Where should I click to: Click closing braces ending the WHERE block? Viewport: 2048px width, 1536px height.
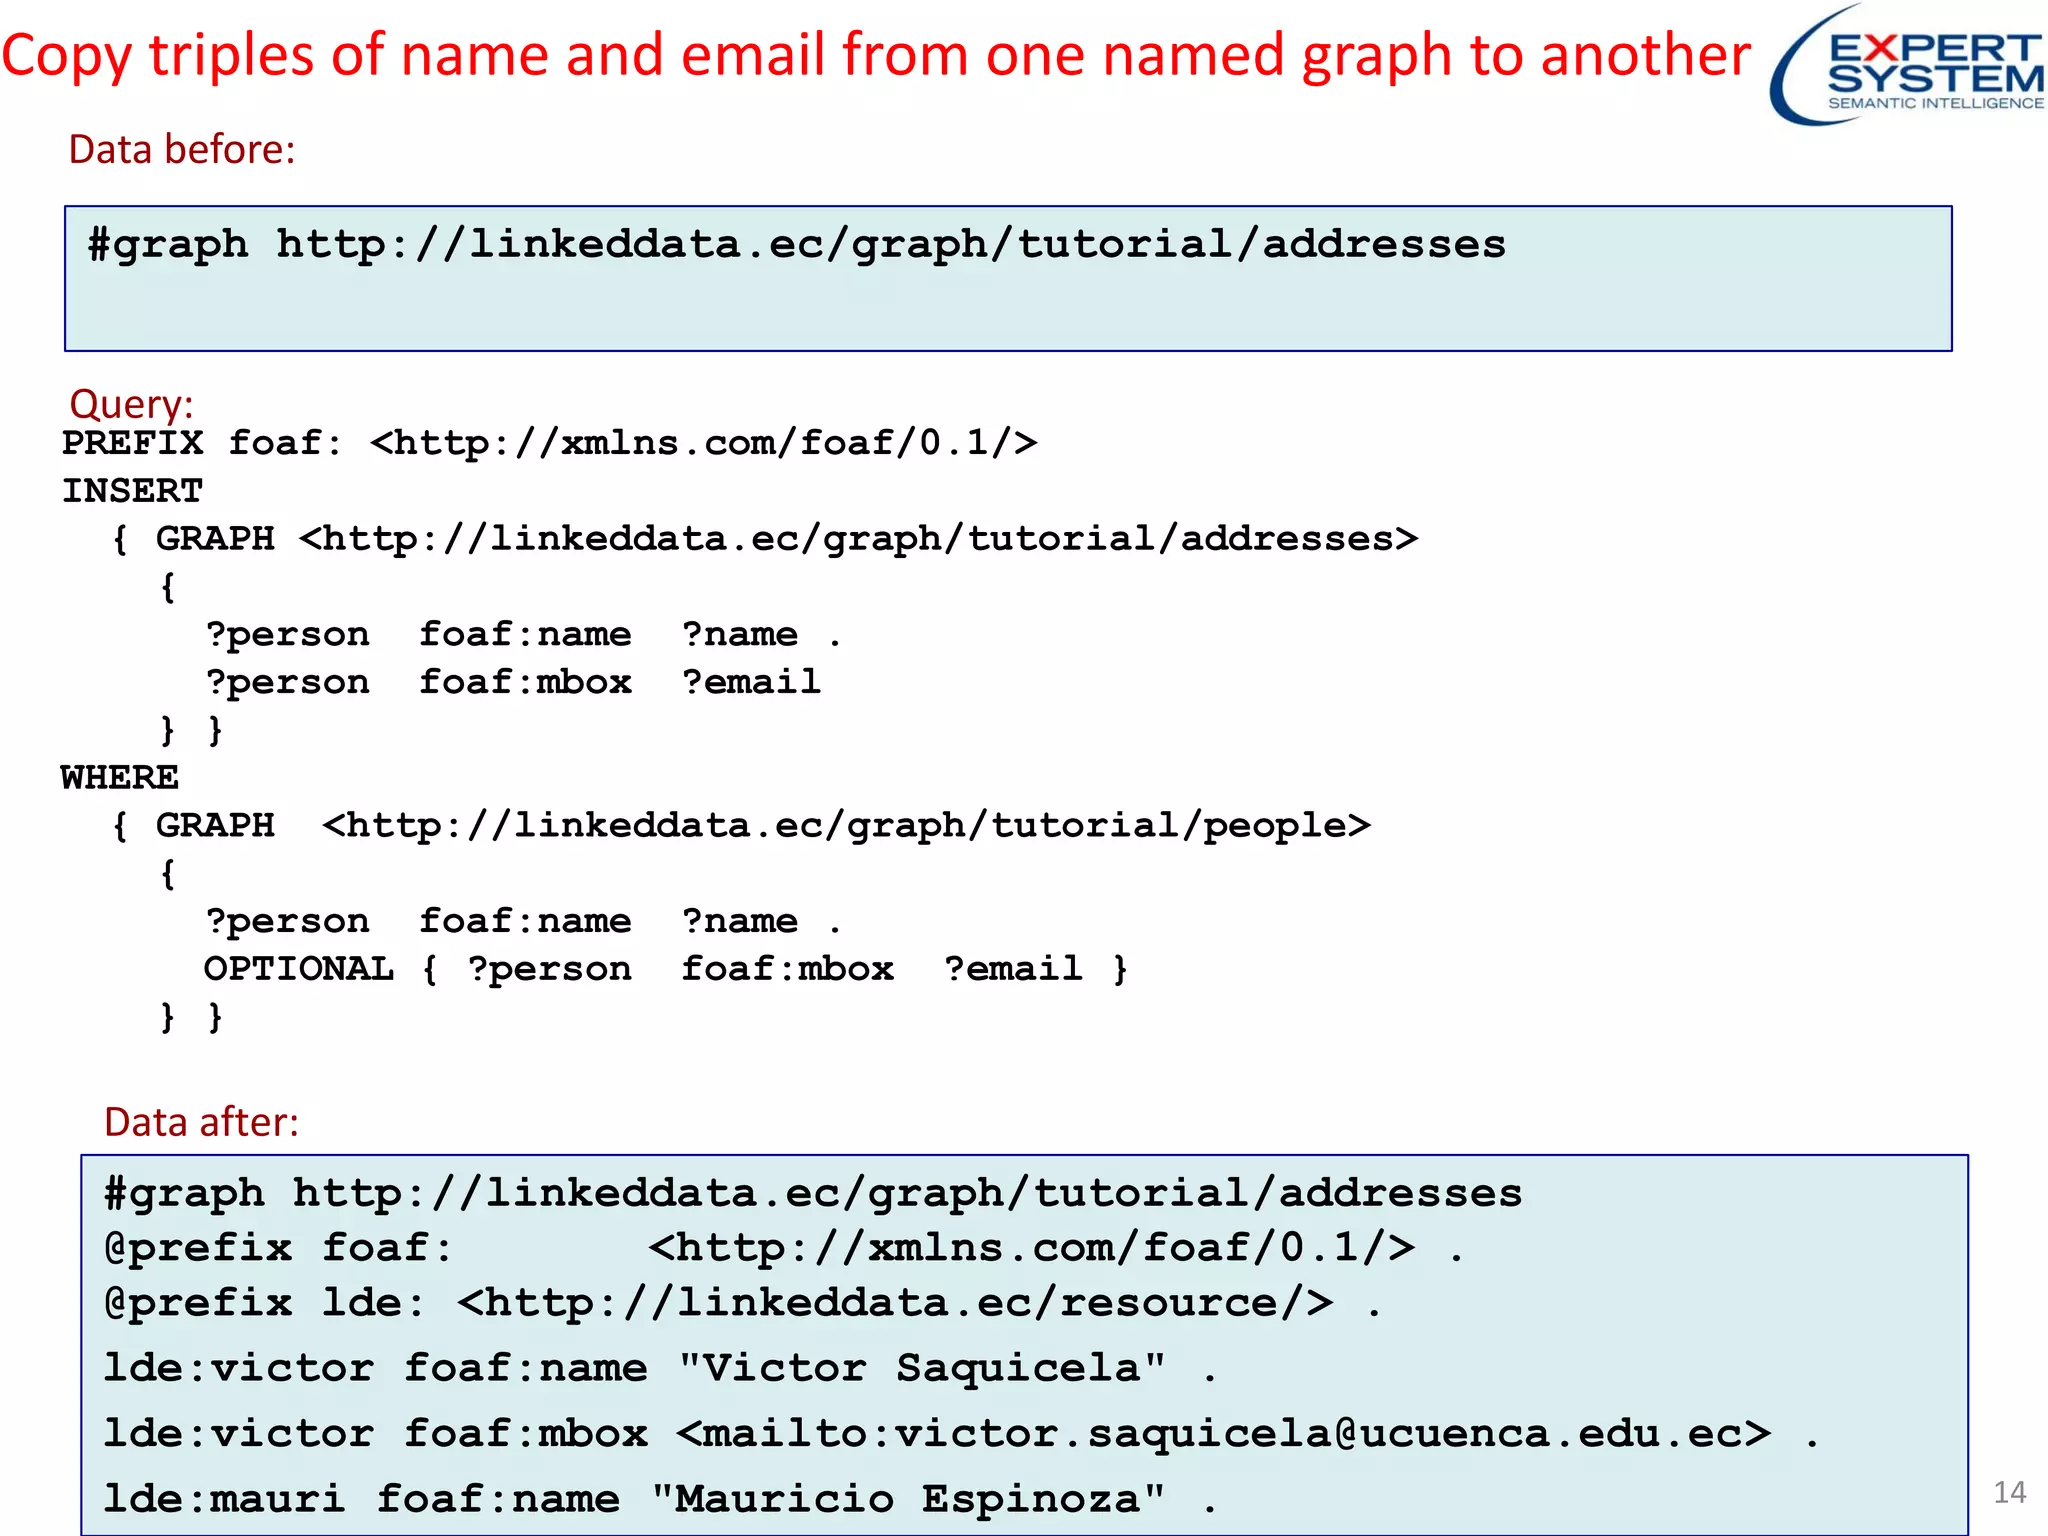[x=191, y=1017]
